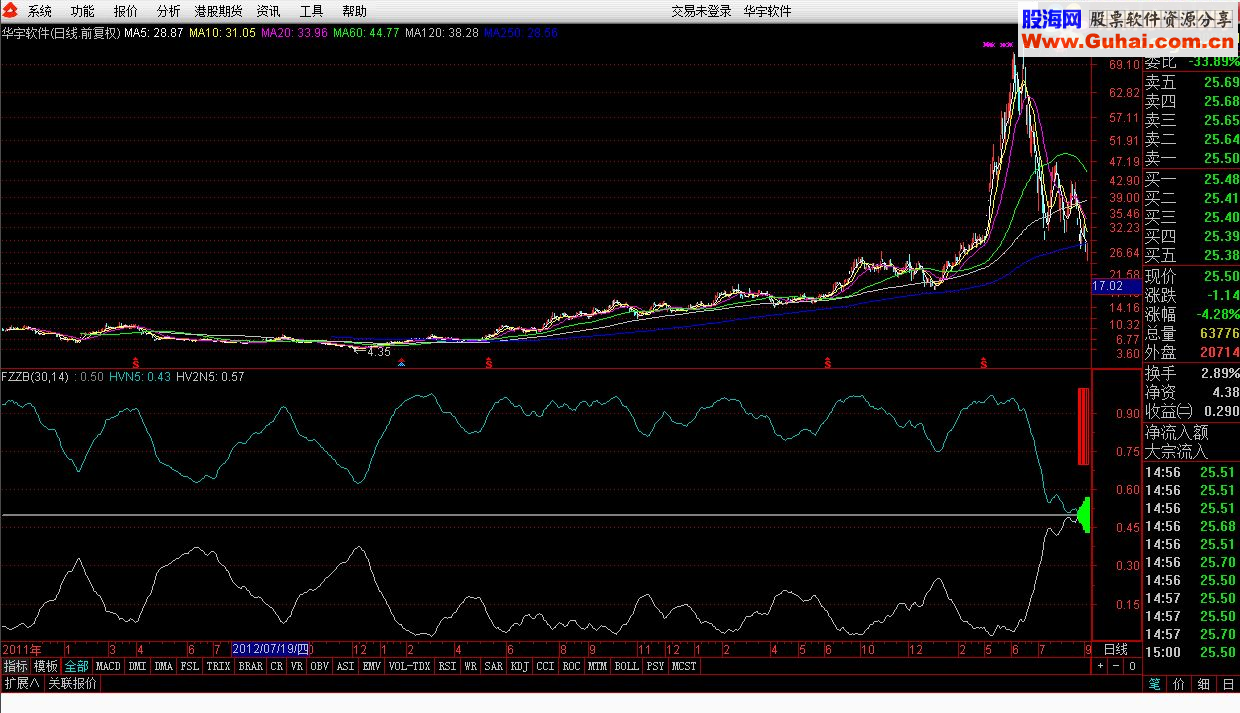Switch to the MCST indicator
The height and width of the screenshot is (713, 1240).
685,666
